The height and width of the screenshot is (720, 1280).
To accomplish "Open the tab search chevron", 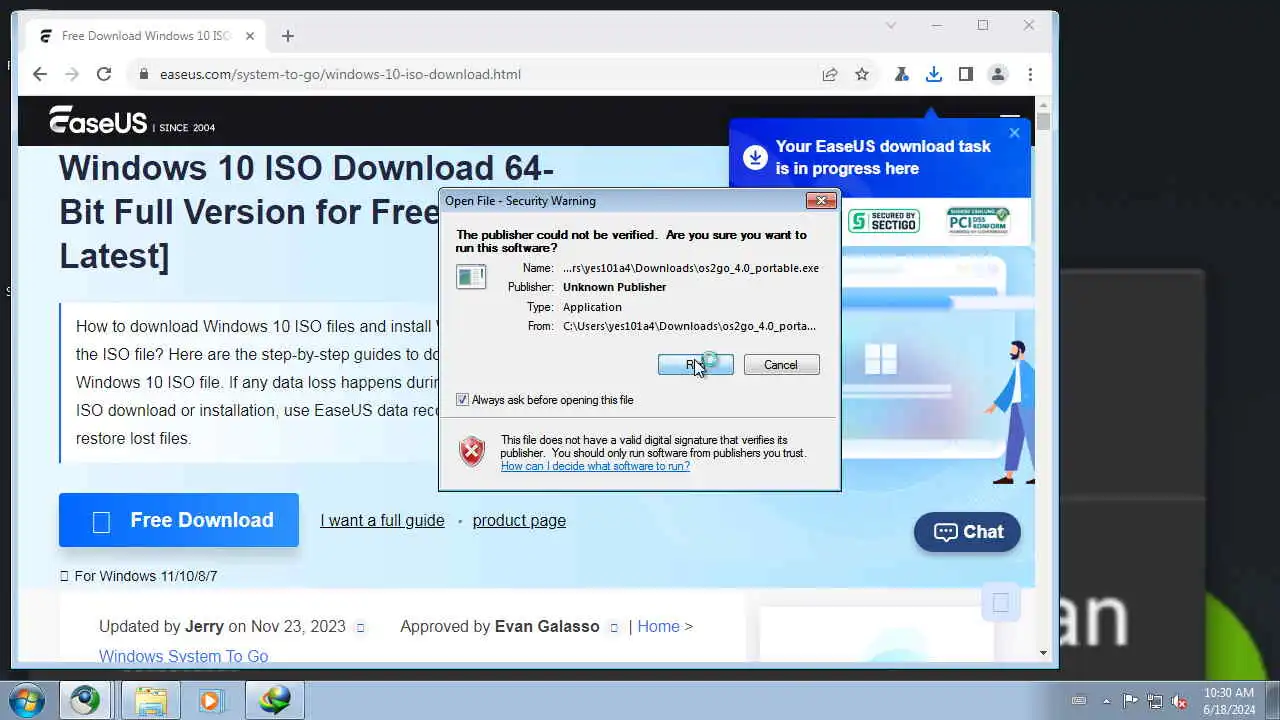I will pos(891,25).
